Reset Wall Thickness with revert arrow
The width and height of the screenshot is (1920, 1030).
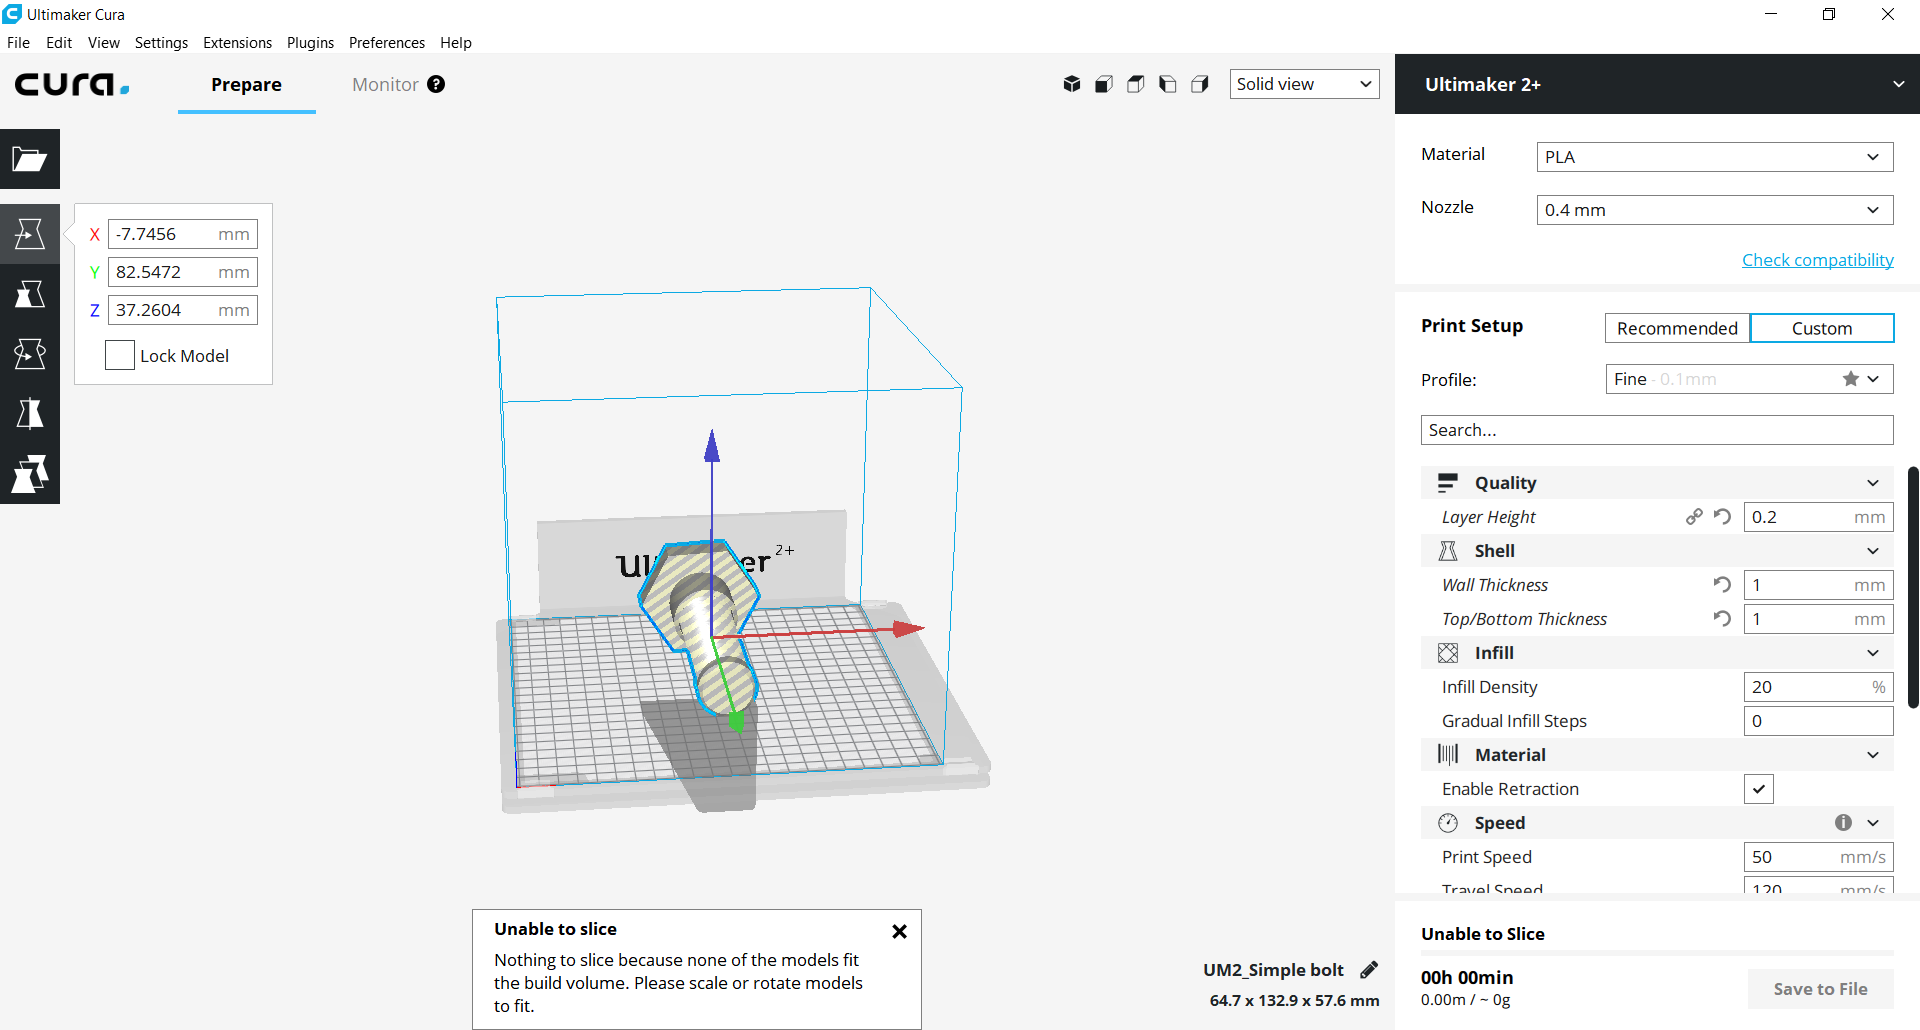(1722, 585)
